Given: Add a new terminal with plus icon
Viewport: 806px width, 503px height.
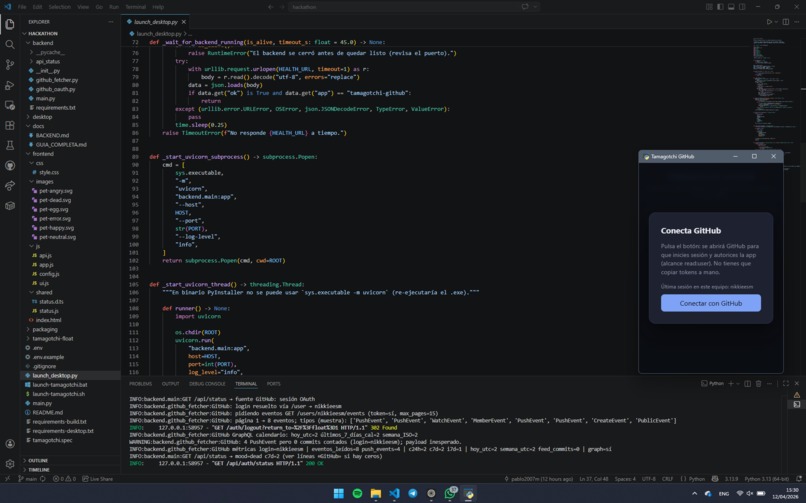Looking at the screenshot, I should tap(730, 384).
